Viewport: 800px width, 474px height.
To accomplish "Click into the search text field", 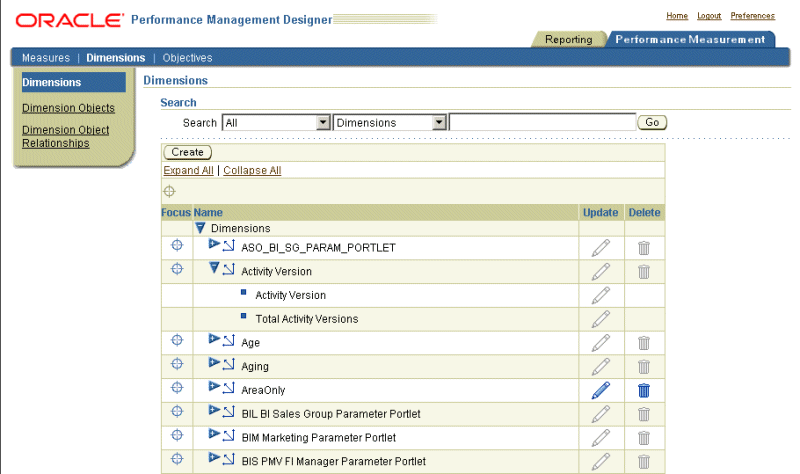I will [x=542, y=122].
